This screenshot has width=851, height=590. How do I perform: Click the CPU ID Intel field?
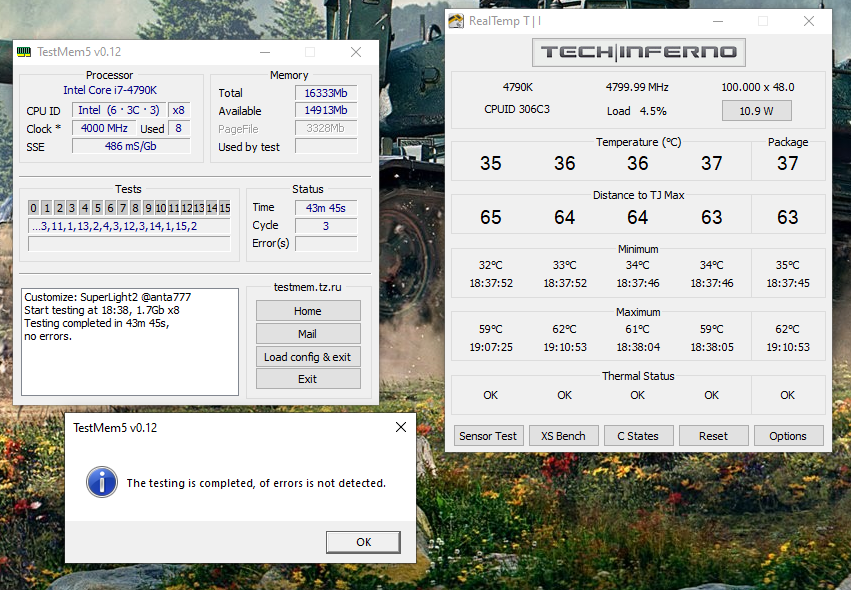click(119, 110)
